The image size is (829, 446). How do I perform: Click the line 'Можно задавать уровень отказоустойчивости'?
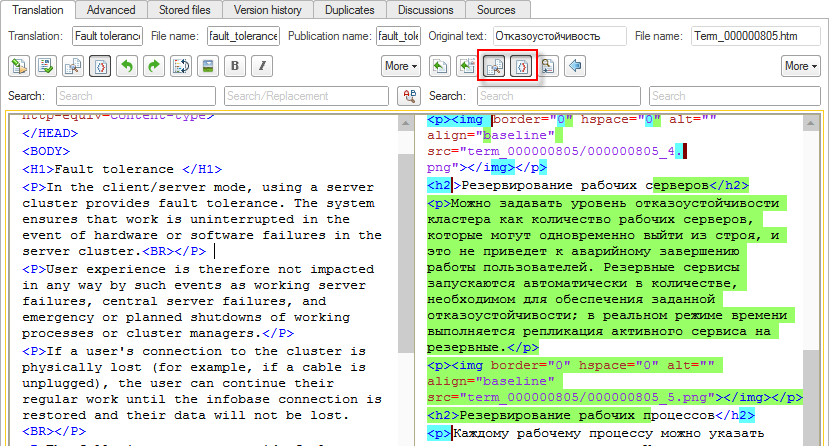[x=615, y=203]
